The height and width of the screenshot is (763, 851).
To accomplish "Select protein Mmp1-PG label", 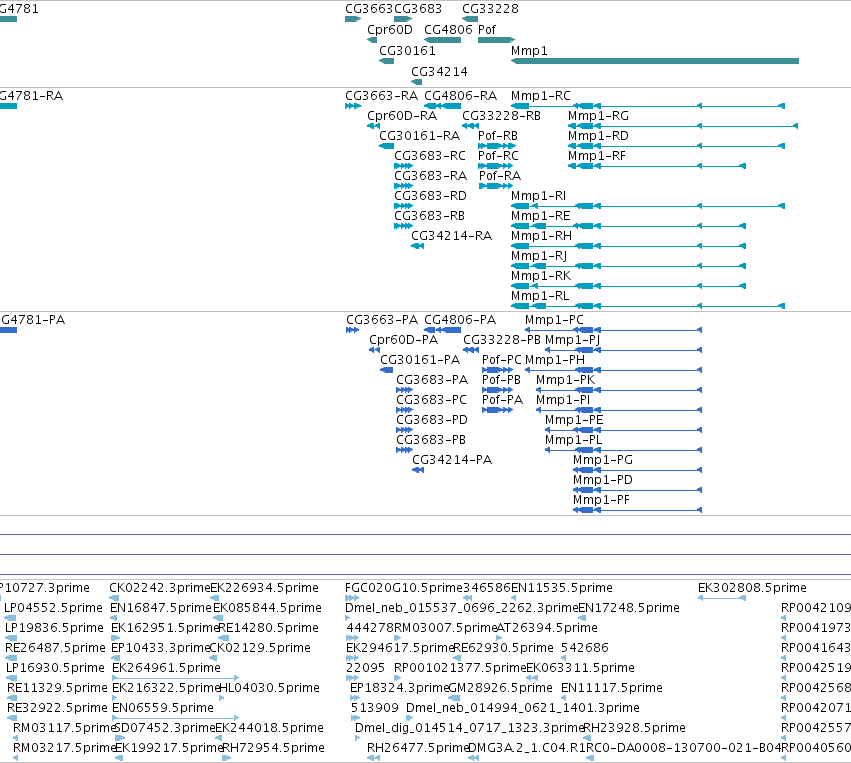I will 602,460.
